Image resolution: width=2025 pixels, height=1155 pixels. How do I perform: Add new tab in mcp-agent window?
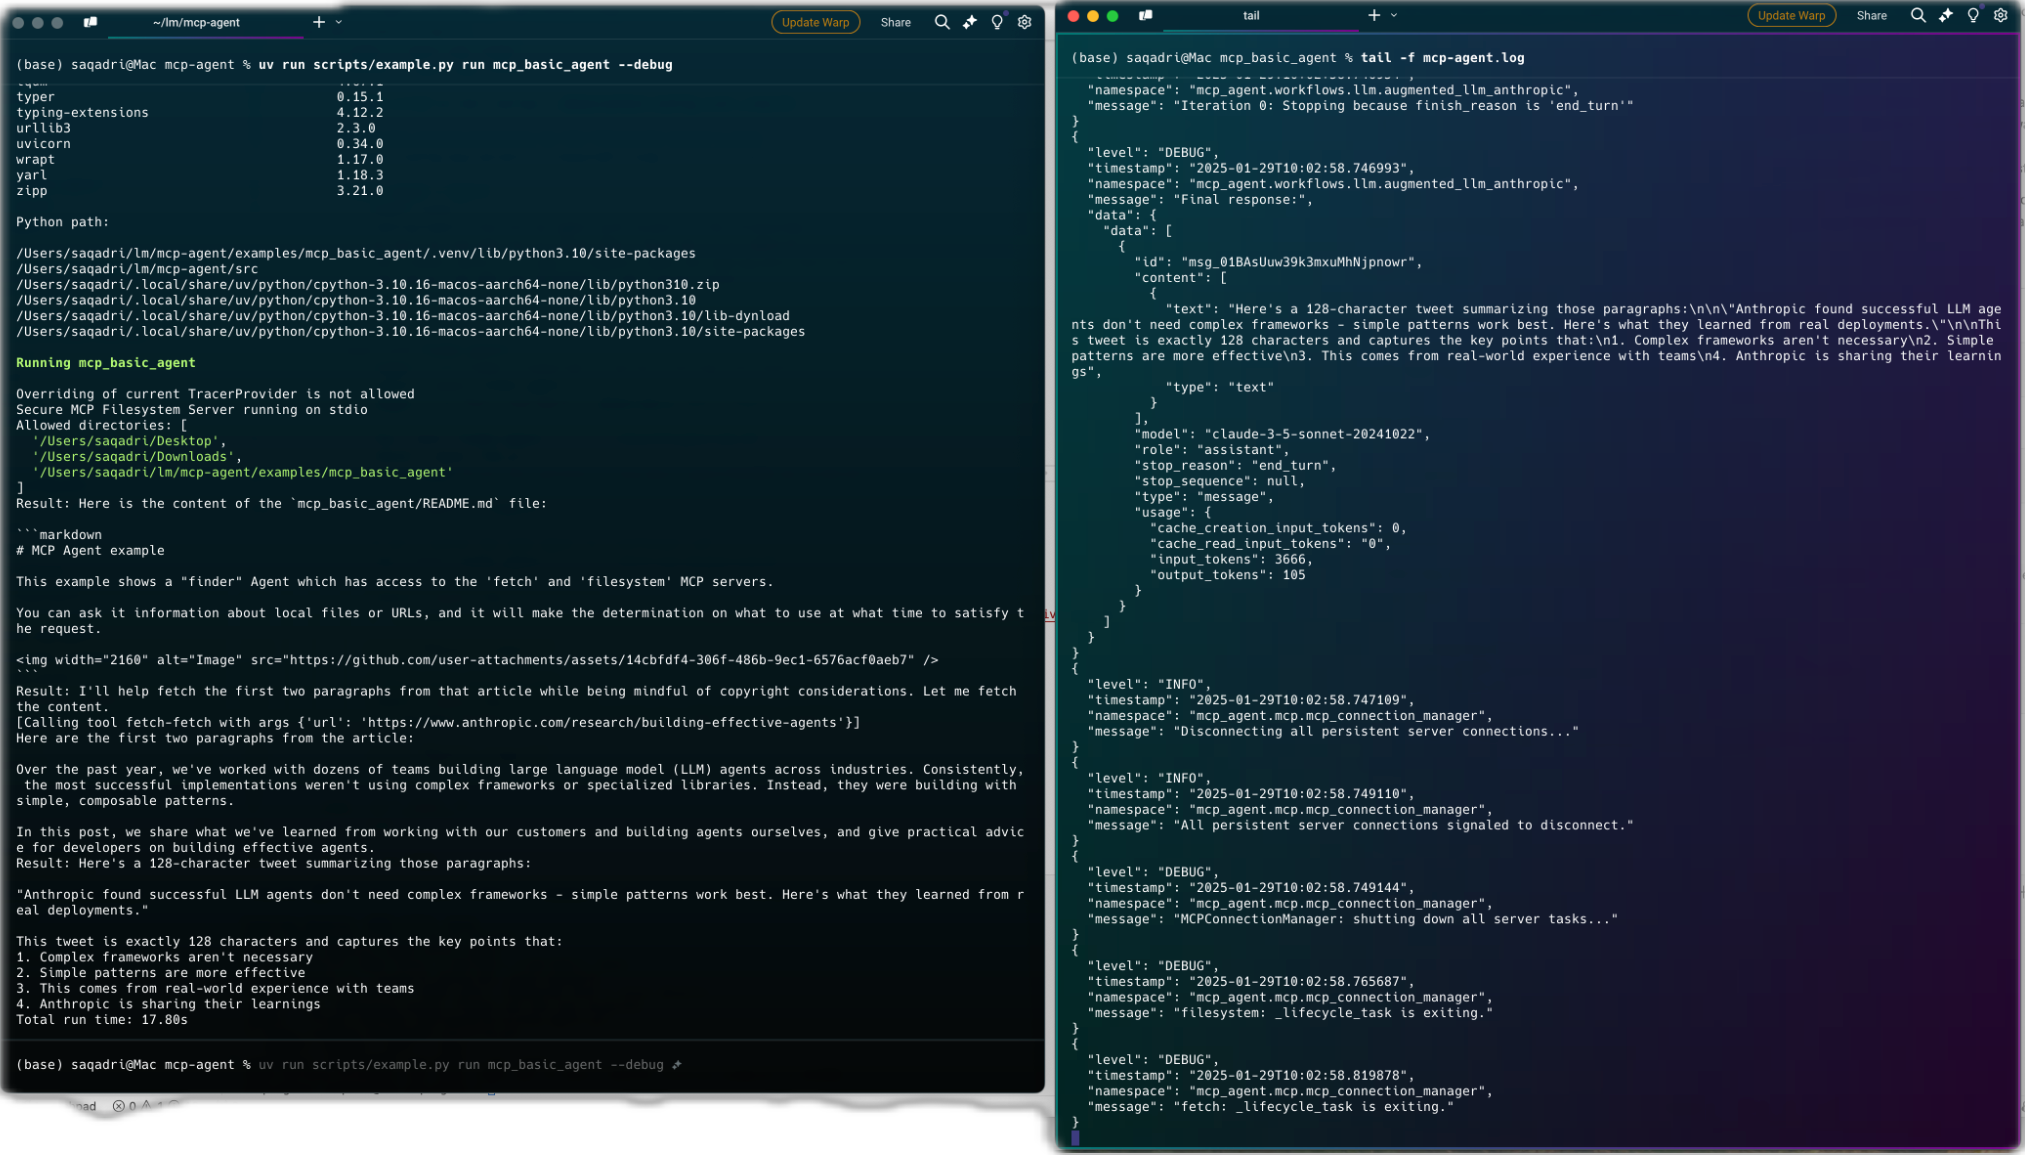(318, 22)
